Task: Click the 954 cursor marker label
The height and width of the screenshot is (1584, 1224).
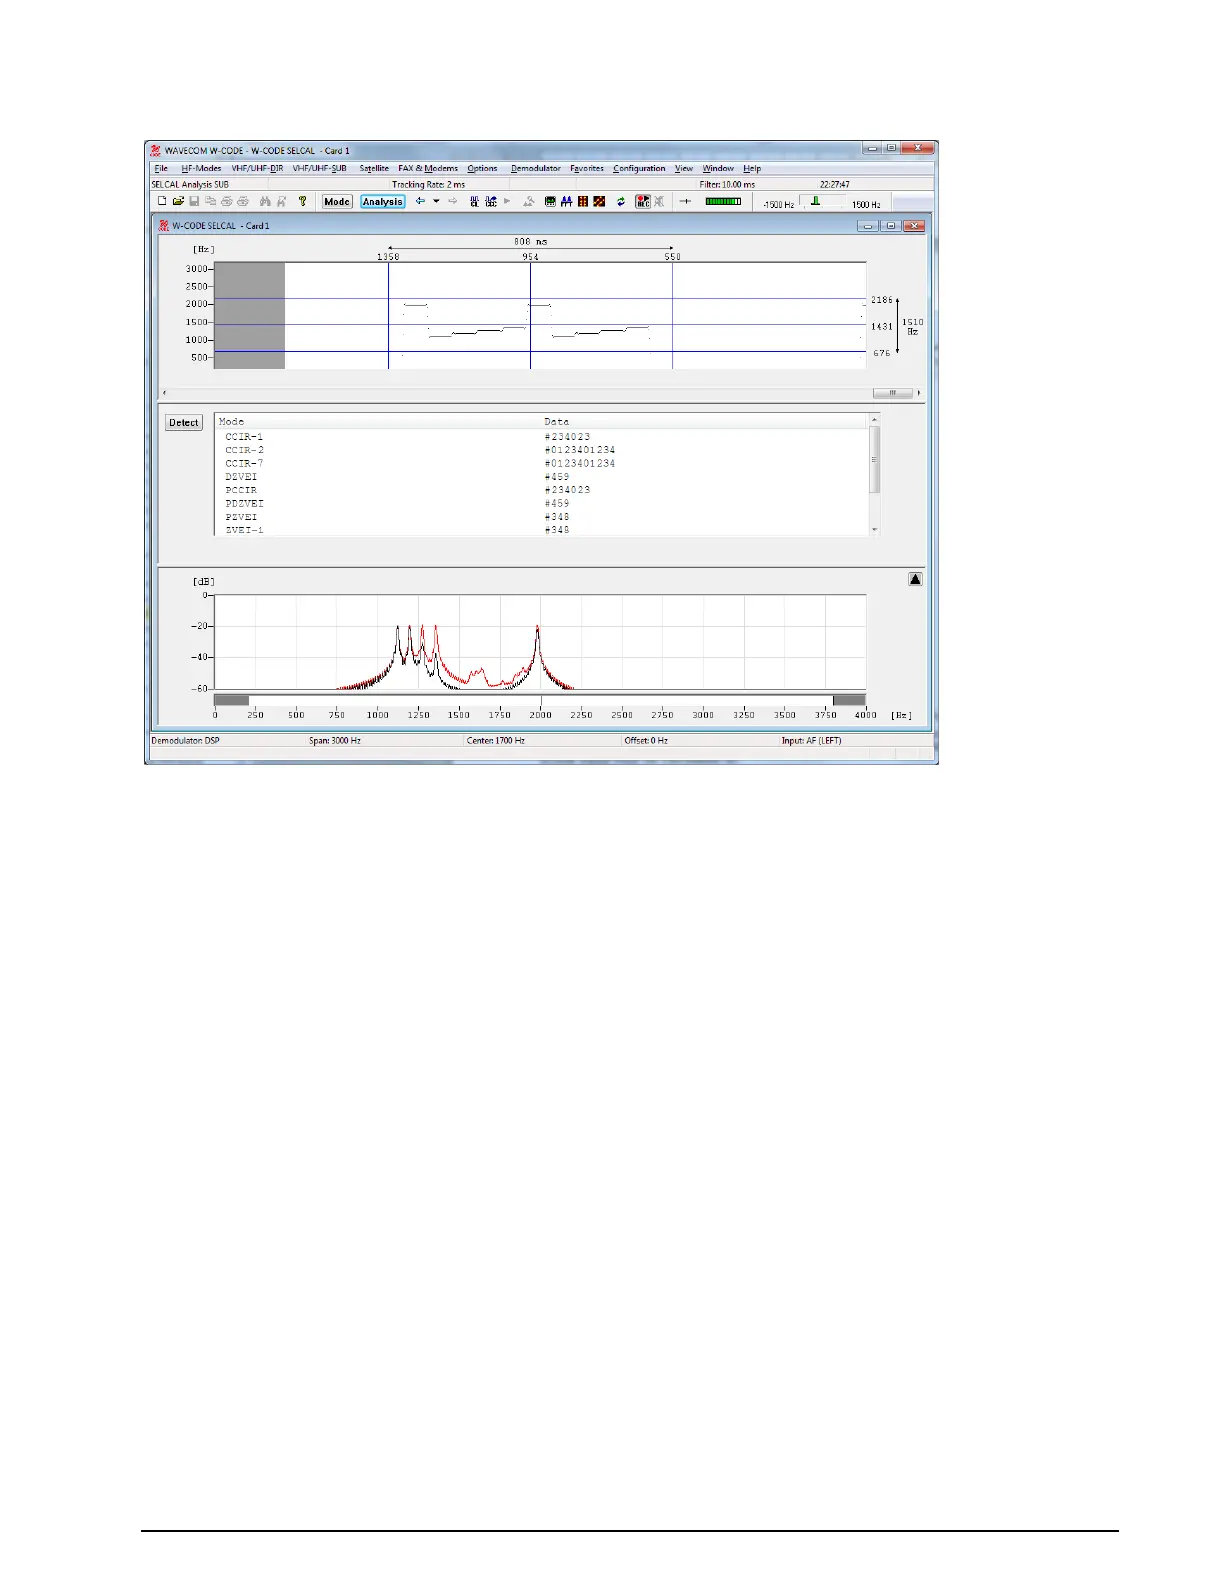Action: [x=530, y=257]
